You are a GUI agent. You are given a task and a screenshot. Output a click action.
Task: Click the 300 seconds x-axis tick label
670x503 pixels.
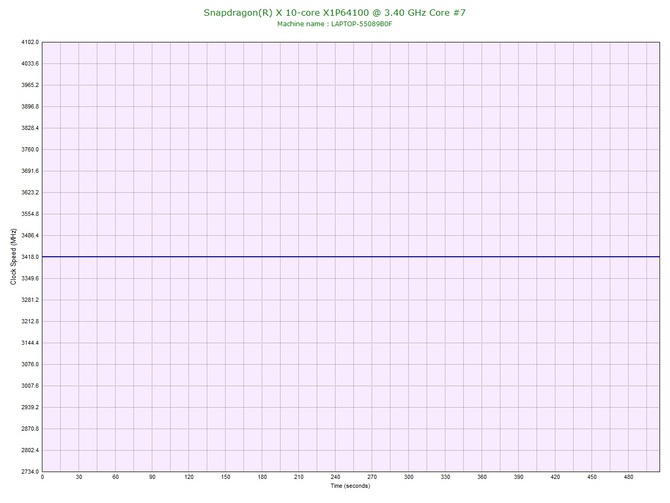409,477
